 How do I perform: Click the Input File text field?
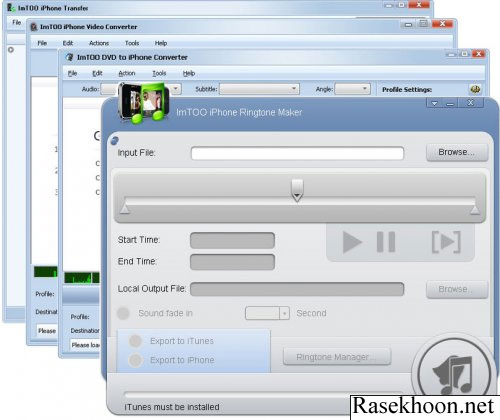pos(297,153)
